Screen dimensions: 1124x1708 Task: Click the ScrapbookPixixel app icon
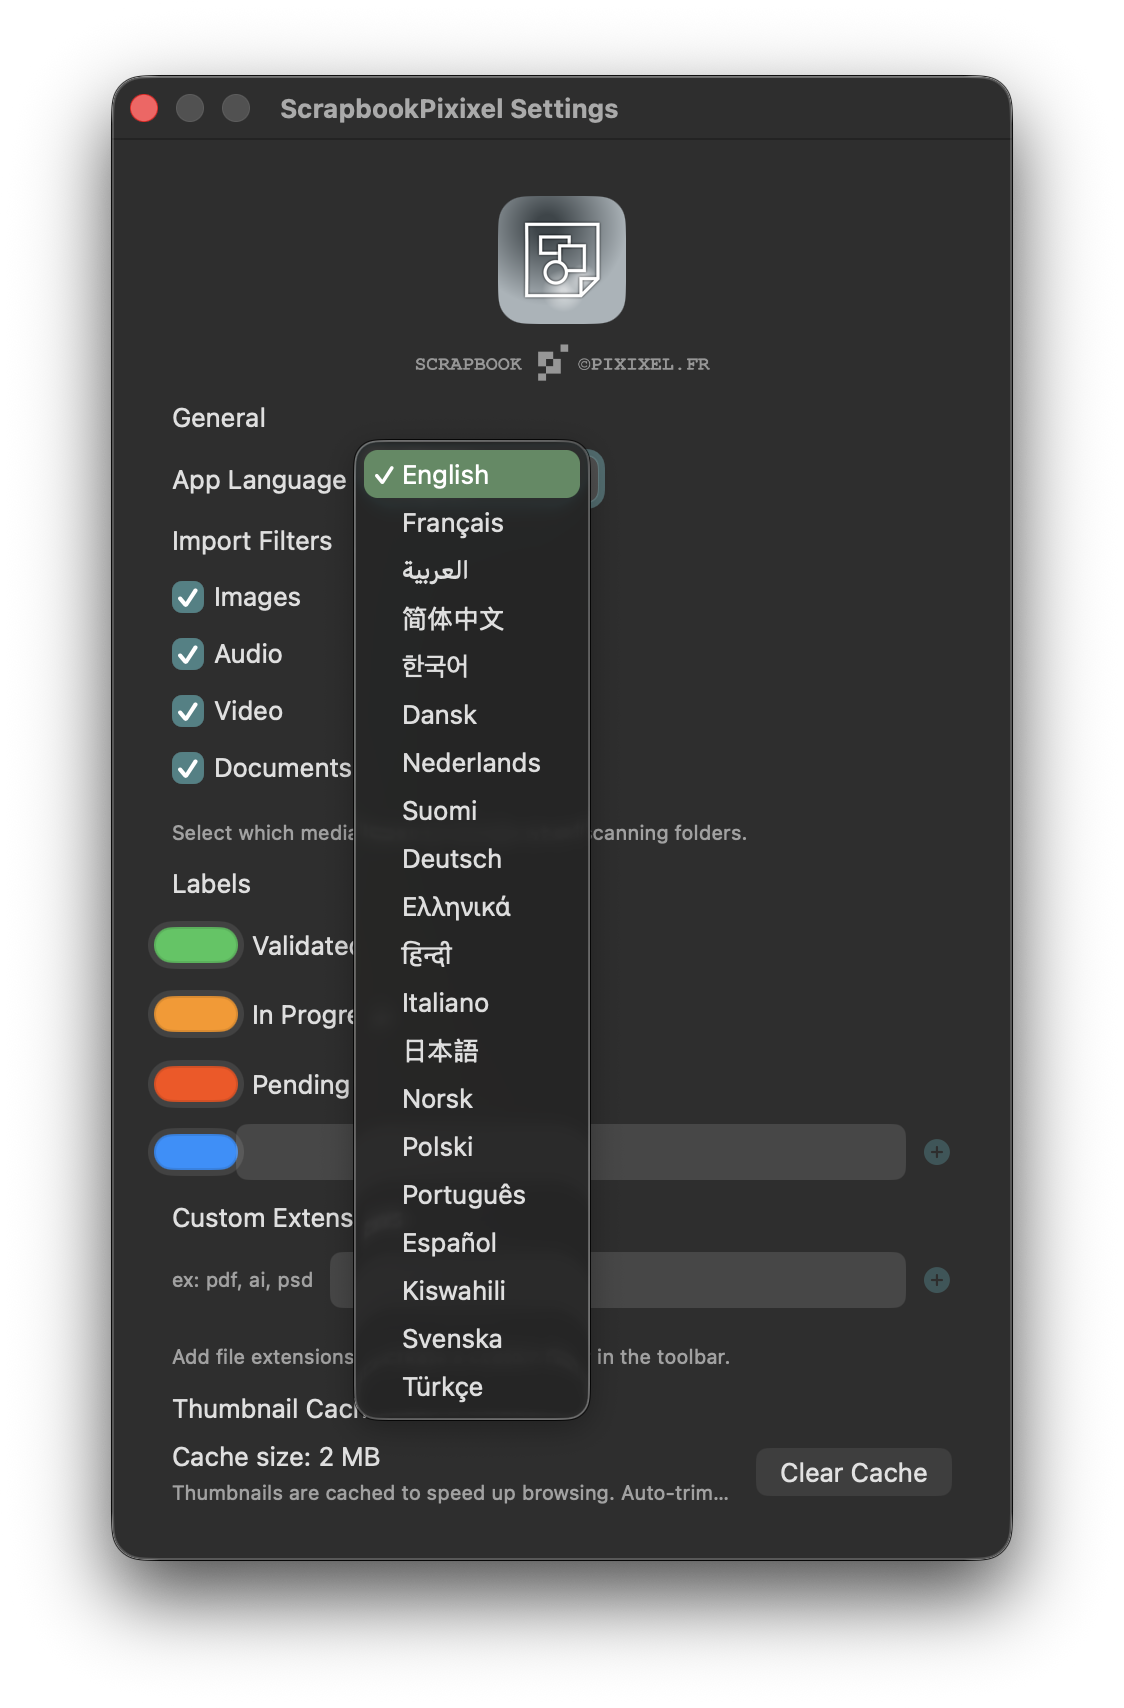click(562, 260)
